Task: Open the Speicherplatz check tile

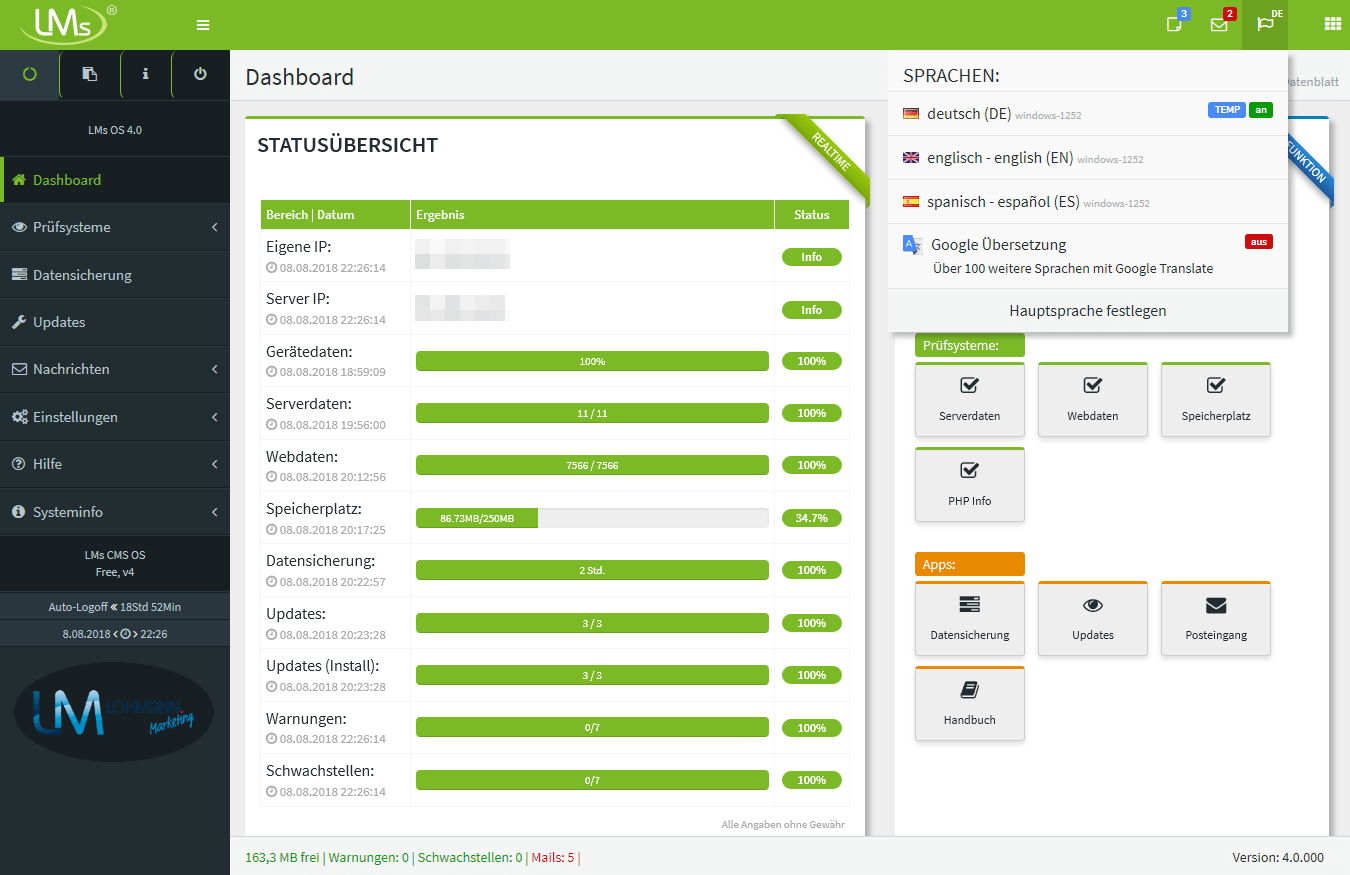Action: pyautogui.click(x=1216, y=399)
